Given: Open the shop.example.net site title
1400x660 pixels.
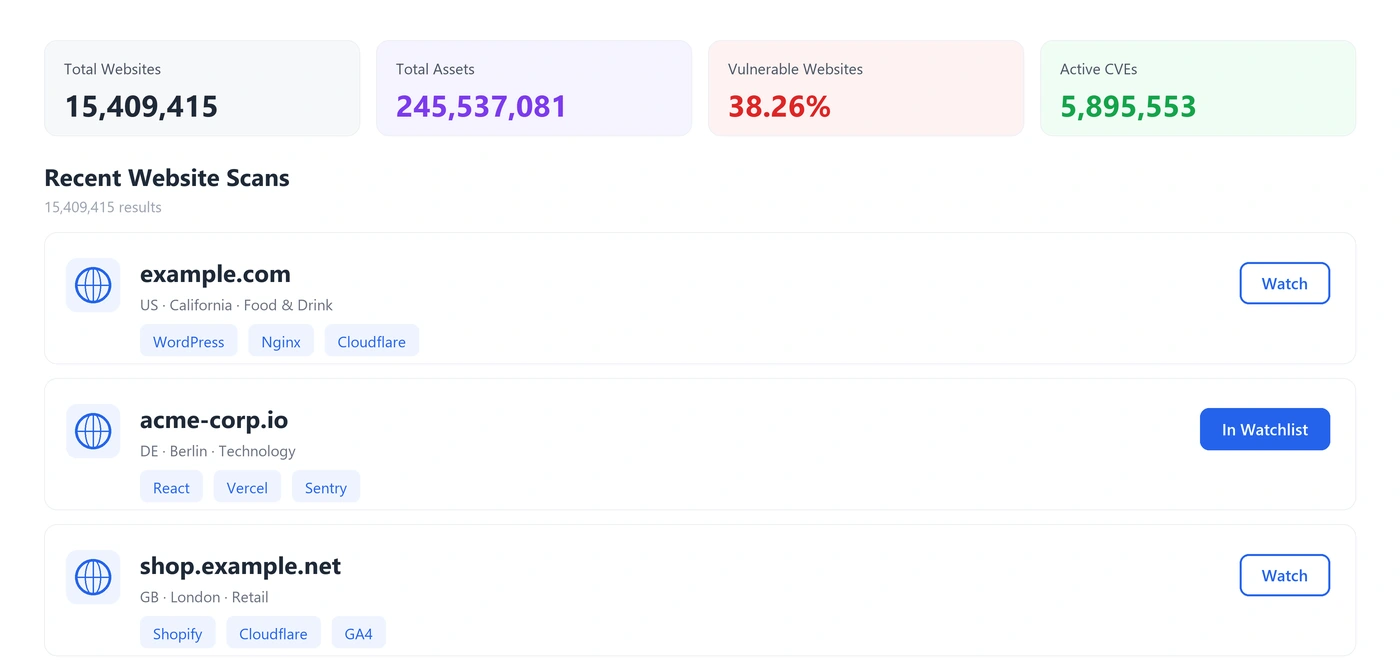Looking at the screenshot, I should [240, 565].
